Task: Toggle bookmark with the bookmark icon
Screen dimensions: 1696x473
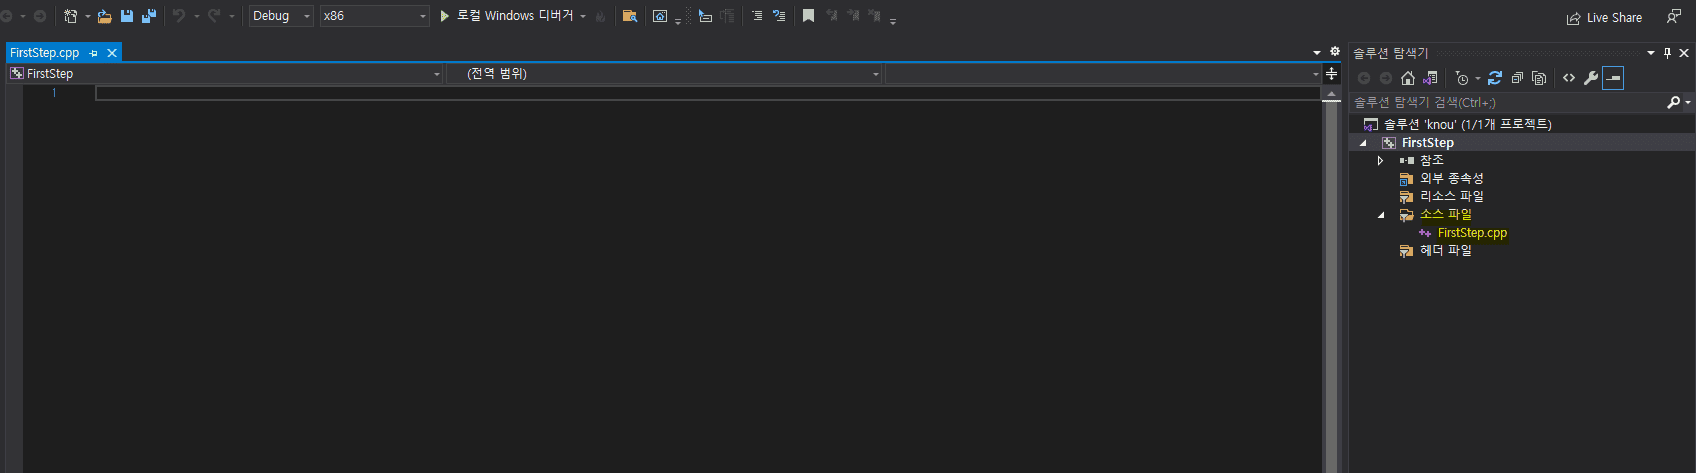Action: 809,16
